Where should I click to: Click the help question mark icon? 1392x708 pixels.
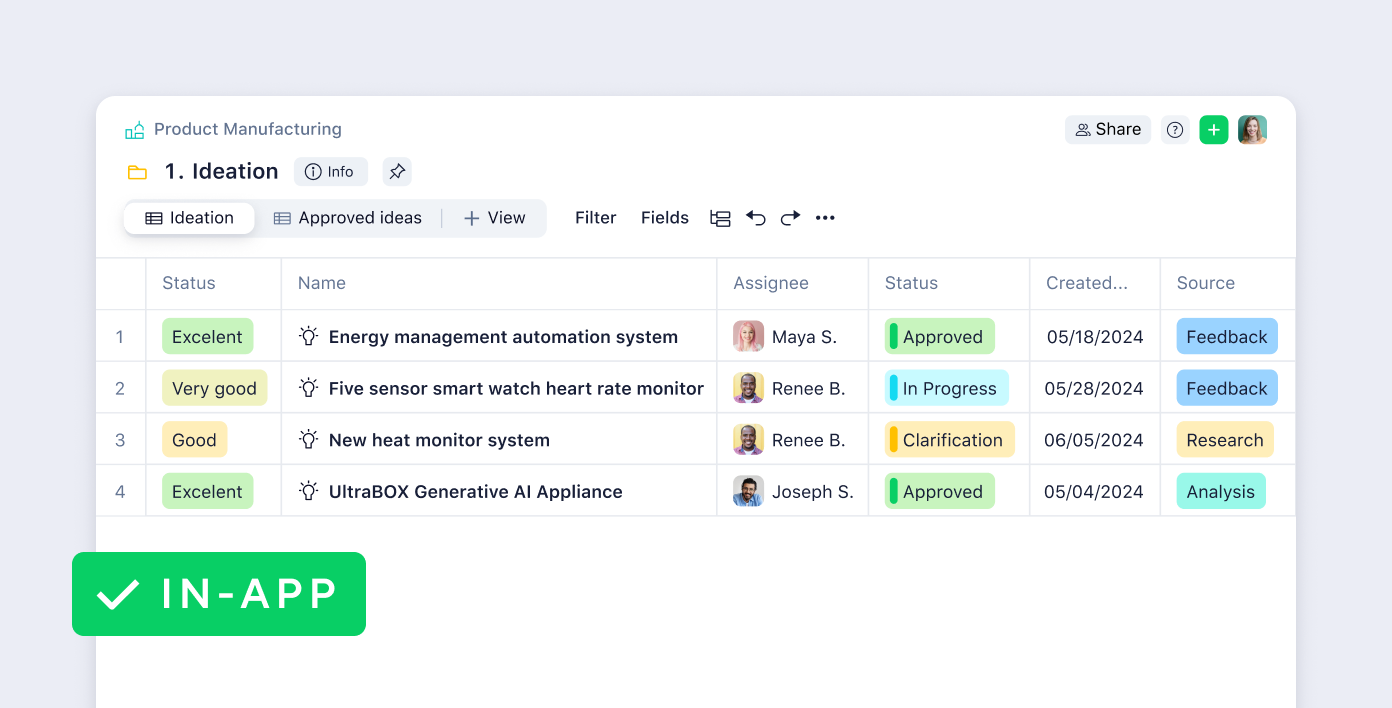[x=1175, y=130]
